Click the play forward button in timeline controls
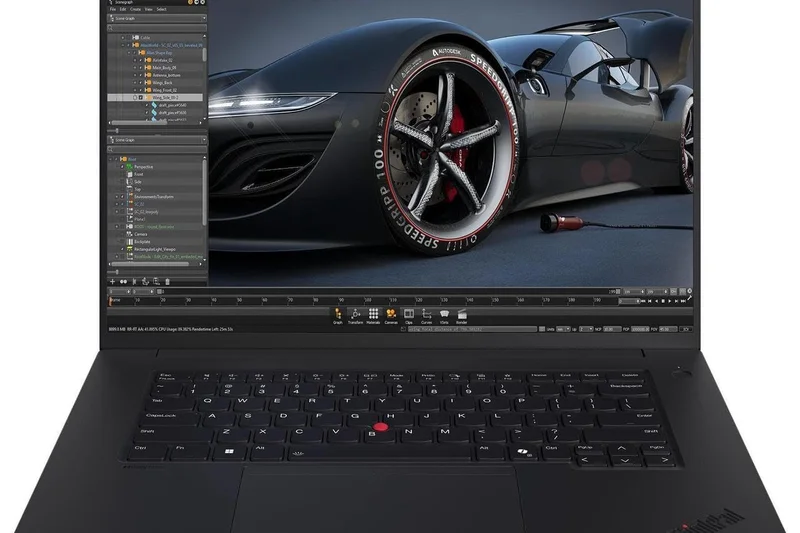Image resolution: width=800 pixels, height=533 pixels. coord(669,301)
